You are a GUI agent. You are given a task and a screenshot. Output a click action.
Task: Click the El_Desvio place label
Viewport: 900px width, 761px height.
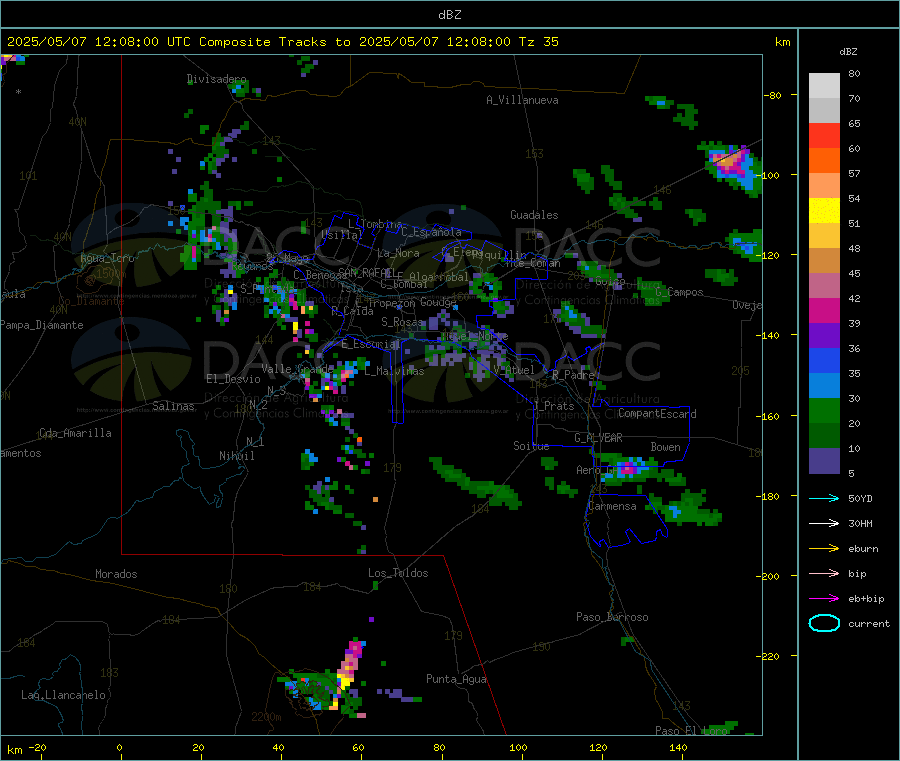pyautogui.click(x=233, y=379)
